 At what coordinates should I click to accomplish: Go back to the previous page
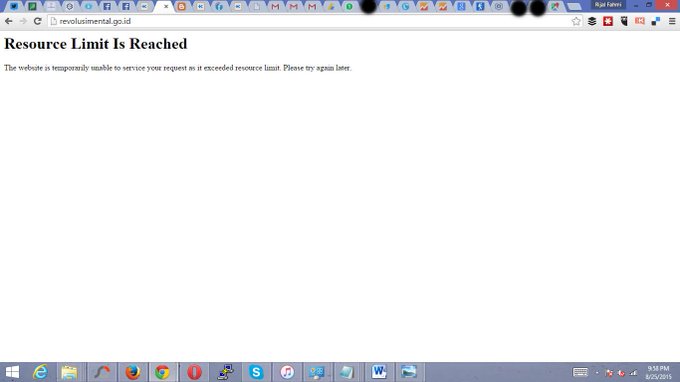coord(9,21)
